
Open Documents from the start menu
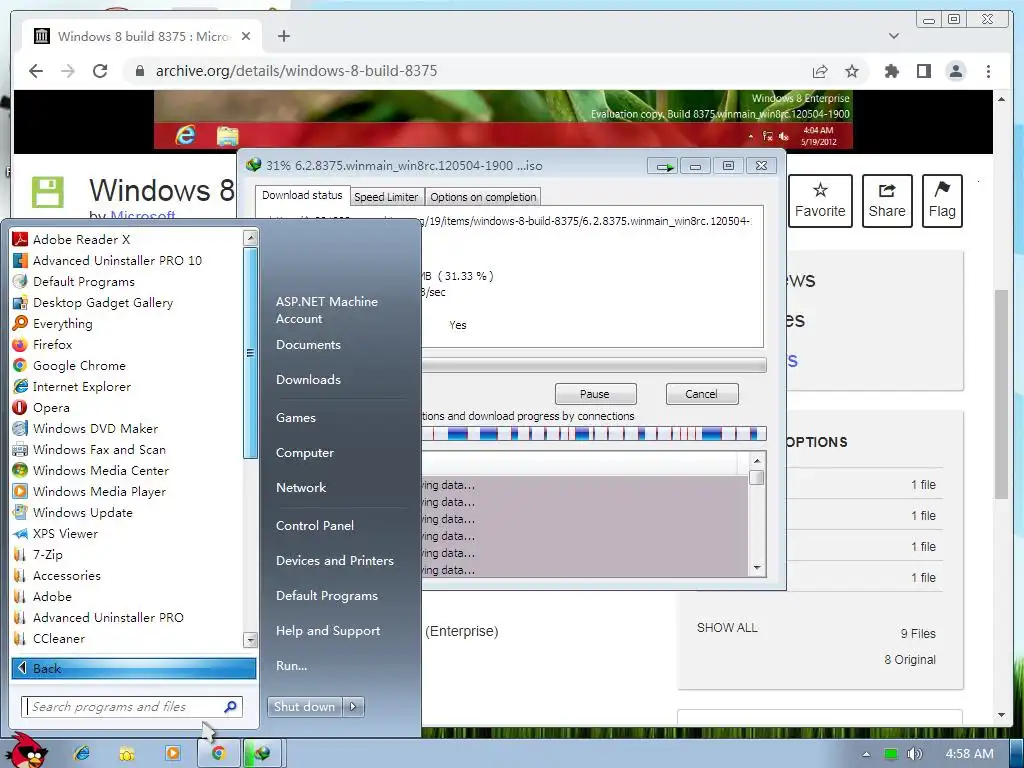[x=308, y=344]
